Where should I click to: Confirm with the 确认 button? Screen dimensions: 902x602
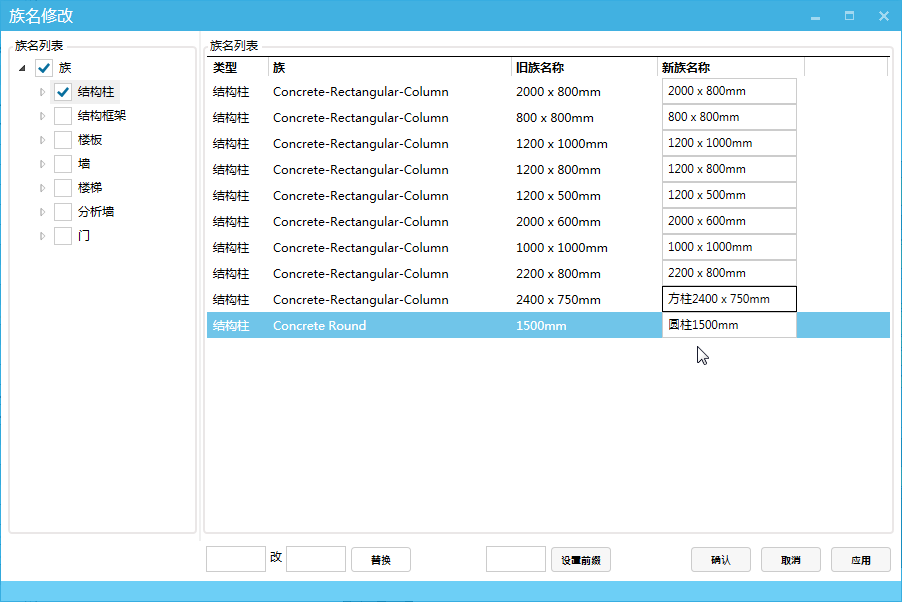coord(720,560)
